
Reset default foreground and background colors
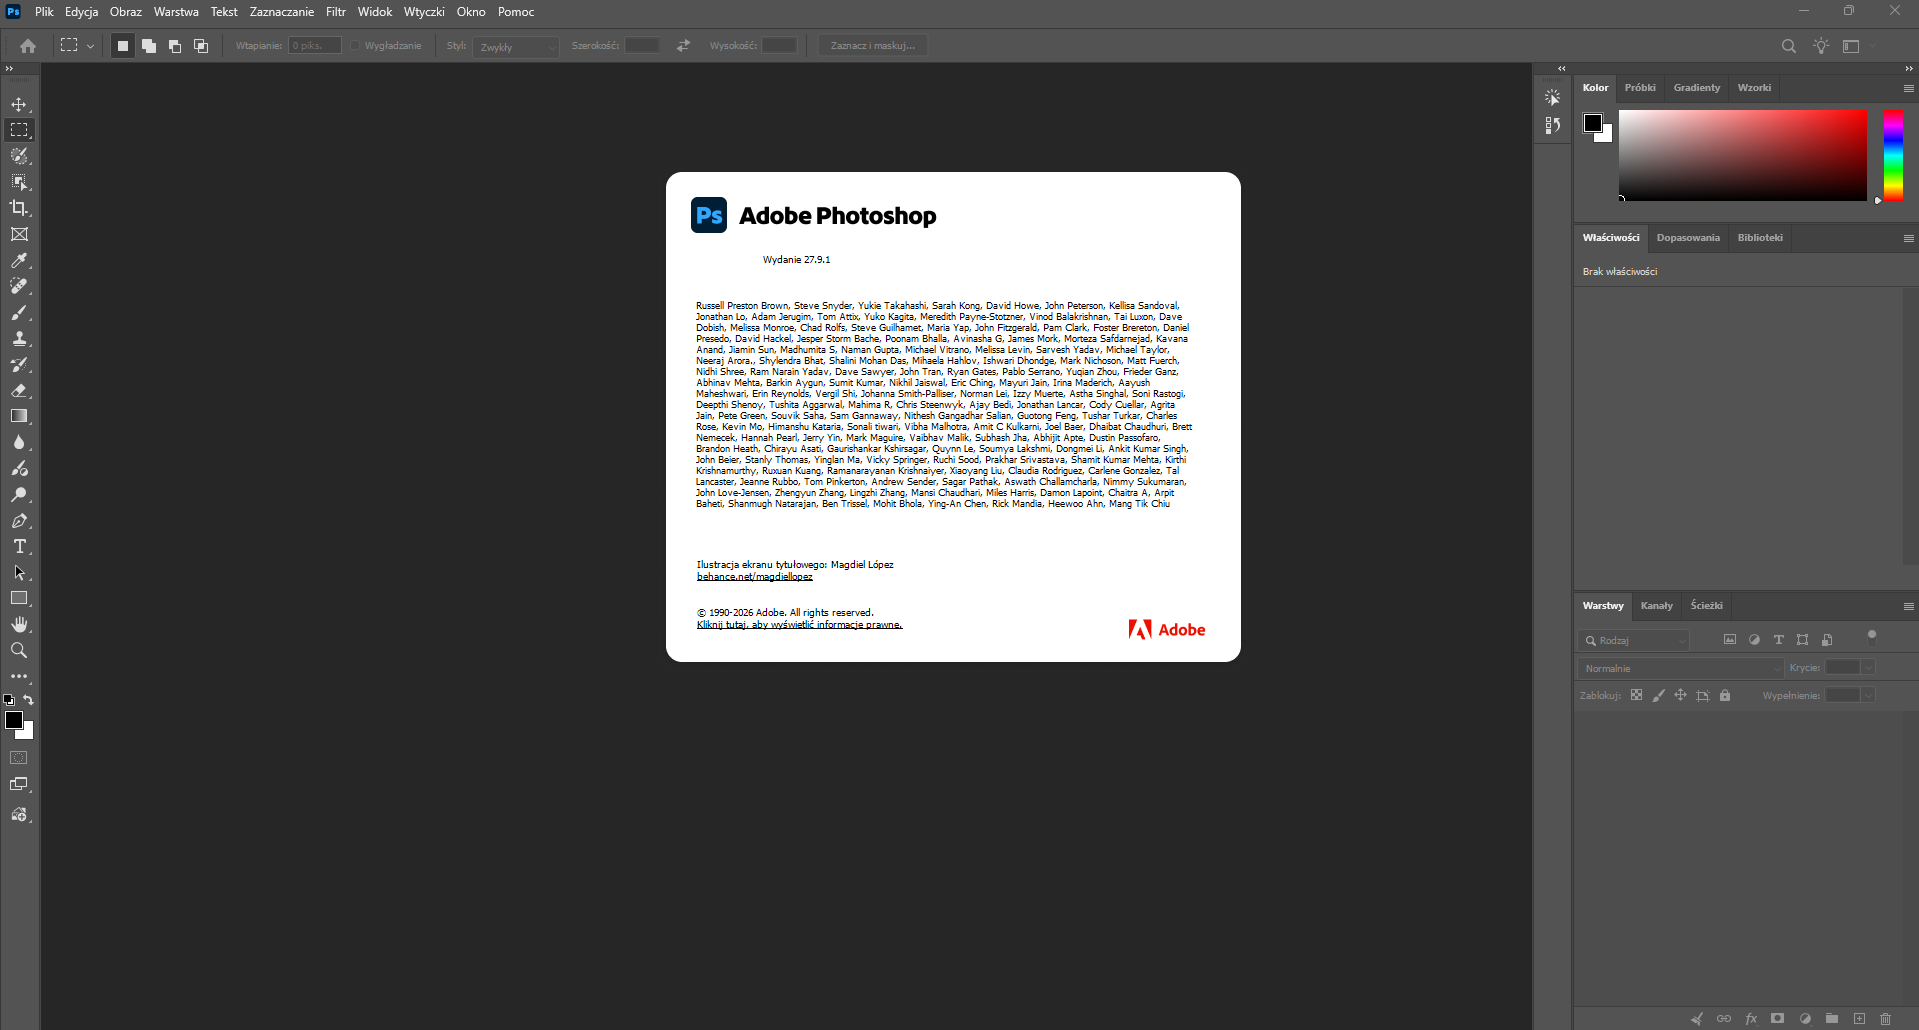[x=9, y=700]
